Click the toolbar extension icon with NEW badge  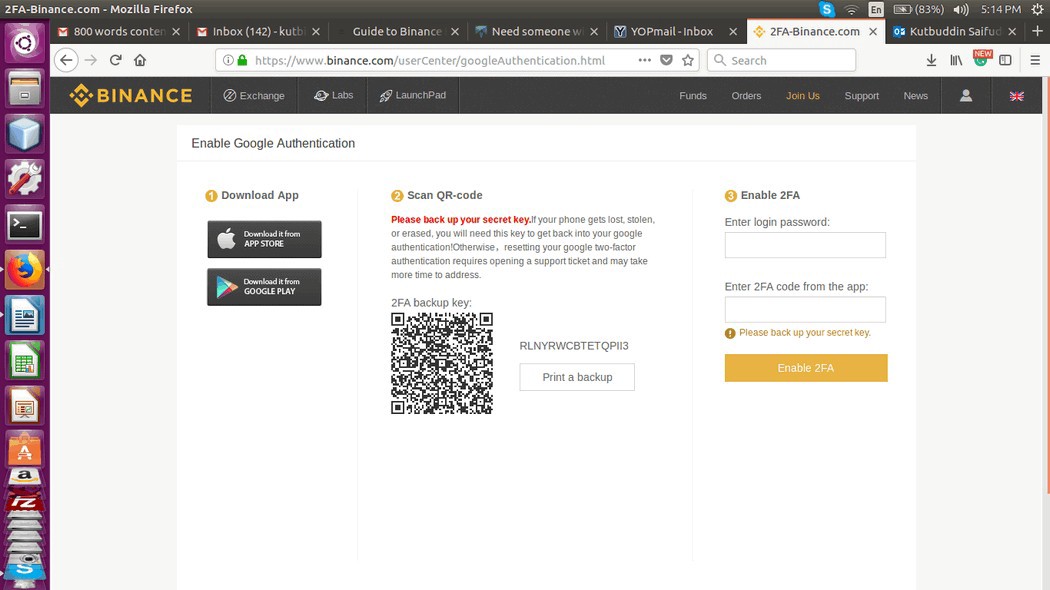click(x=981, y=59)
